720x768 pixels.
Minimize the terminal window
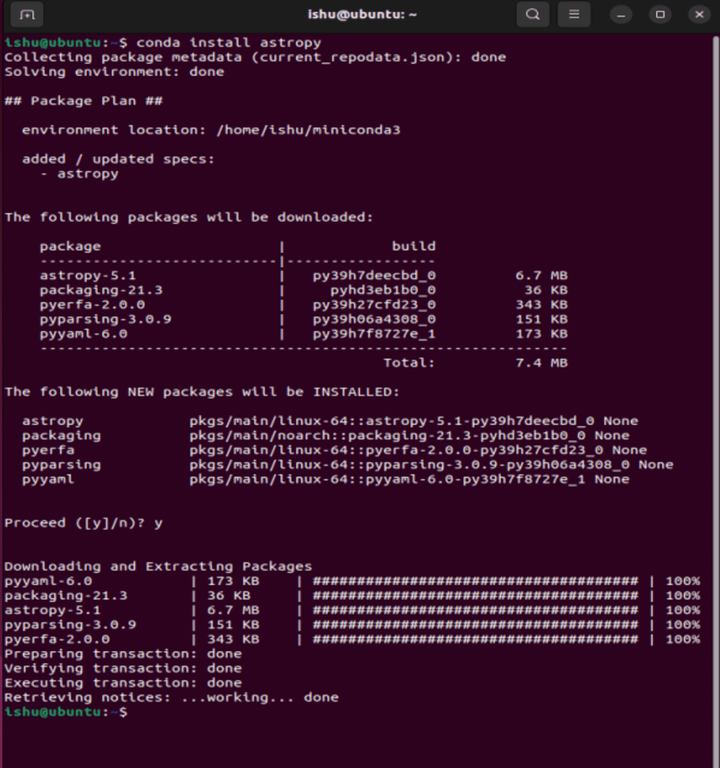pyautogui.click(x=621, y=15)
